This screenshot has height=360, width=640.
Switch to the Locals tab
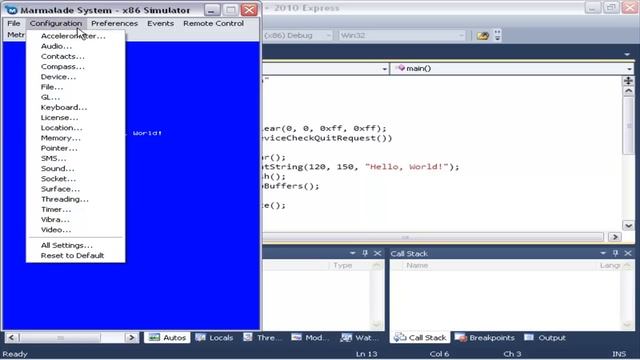coord(214,338)
